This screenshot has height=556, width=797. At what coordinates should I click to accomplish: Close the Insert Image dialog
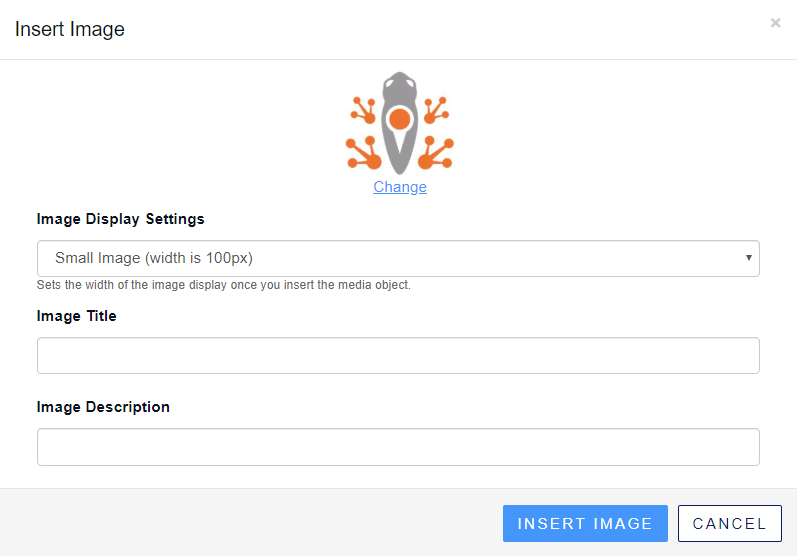pyautogui.click(x=775, y=23)
